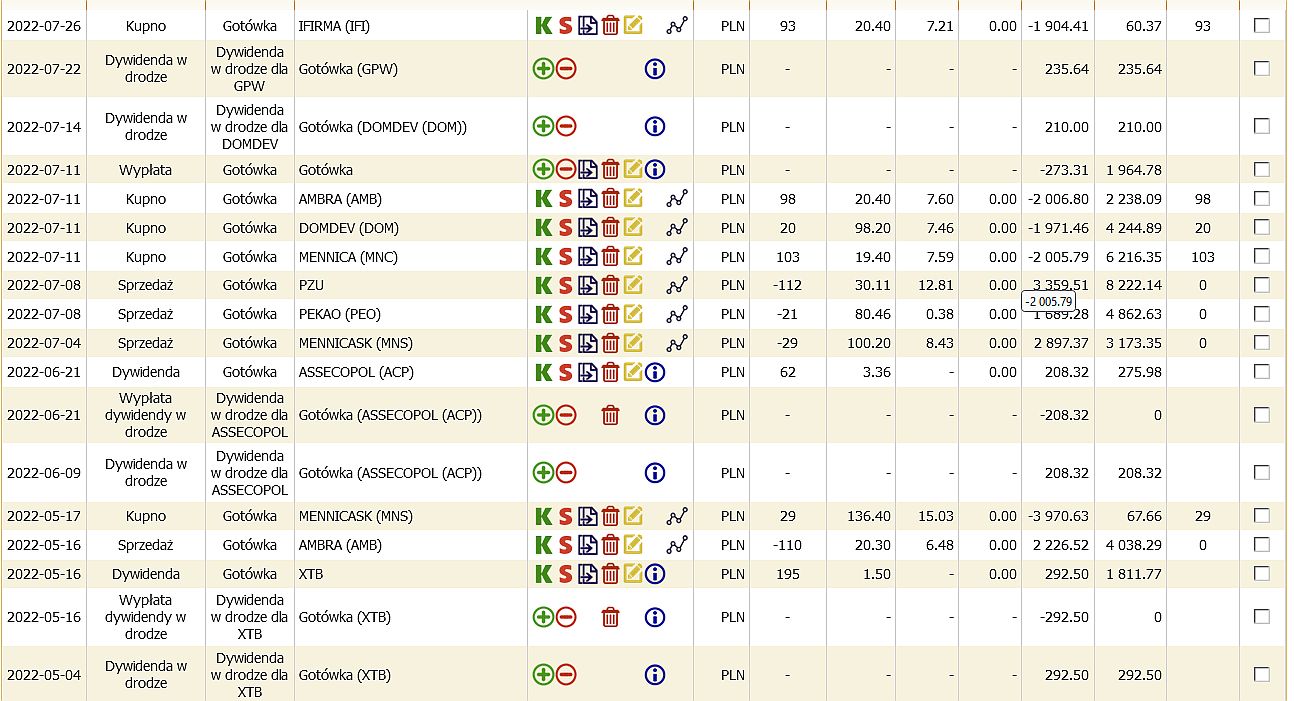The image size is (1294, 701).
Task: Click the info icon in the Wypłata Gotówka row
Action: pos(655,170)
